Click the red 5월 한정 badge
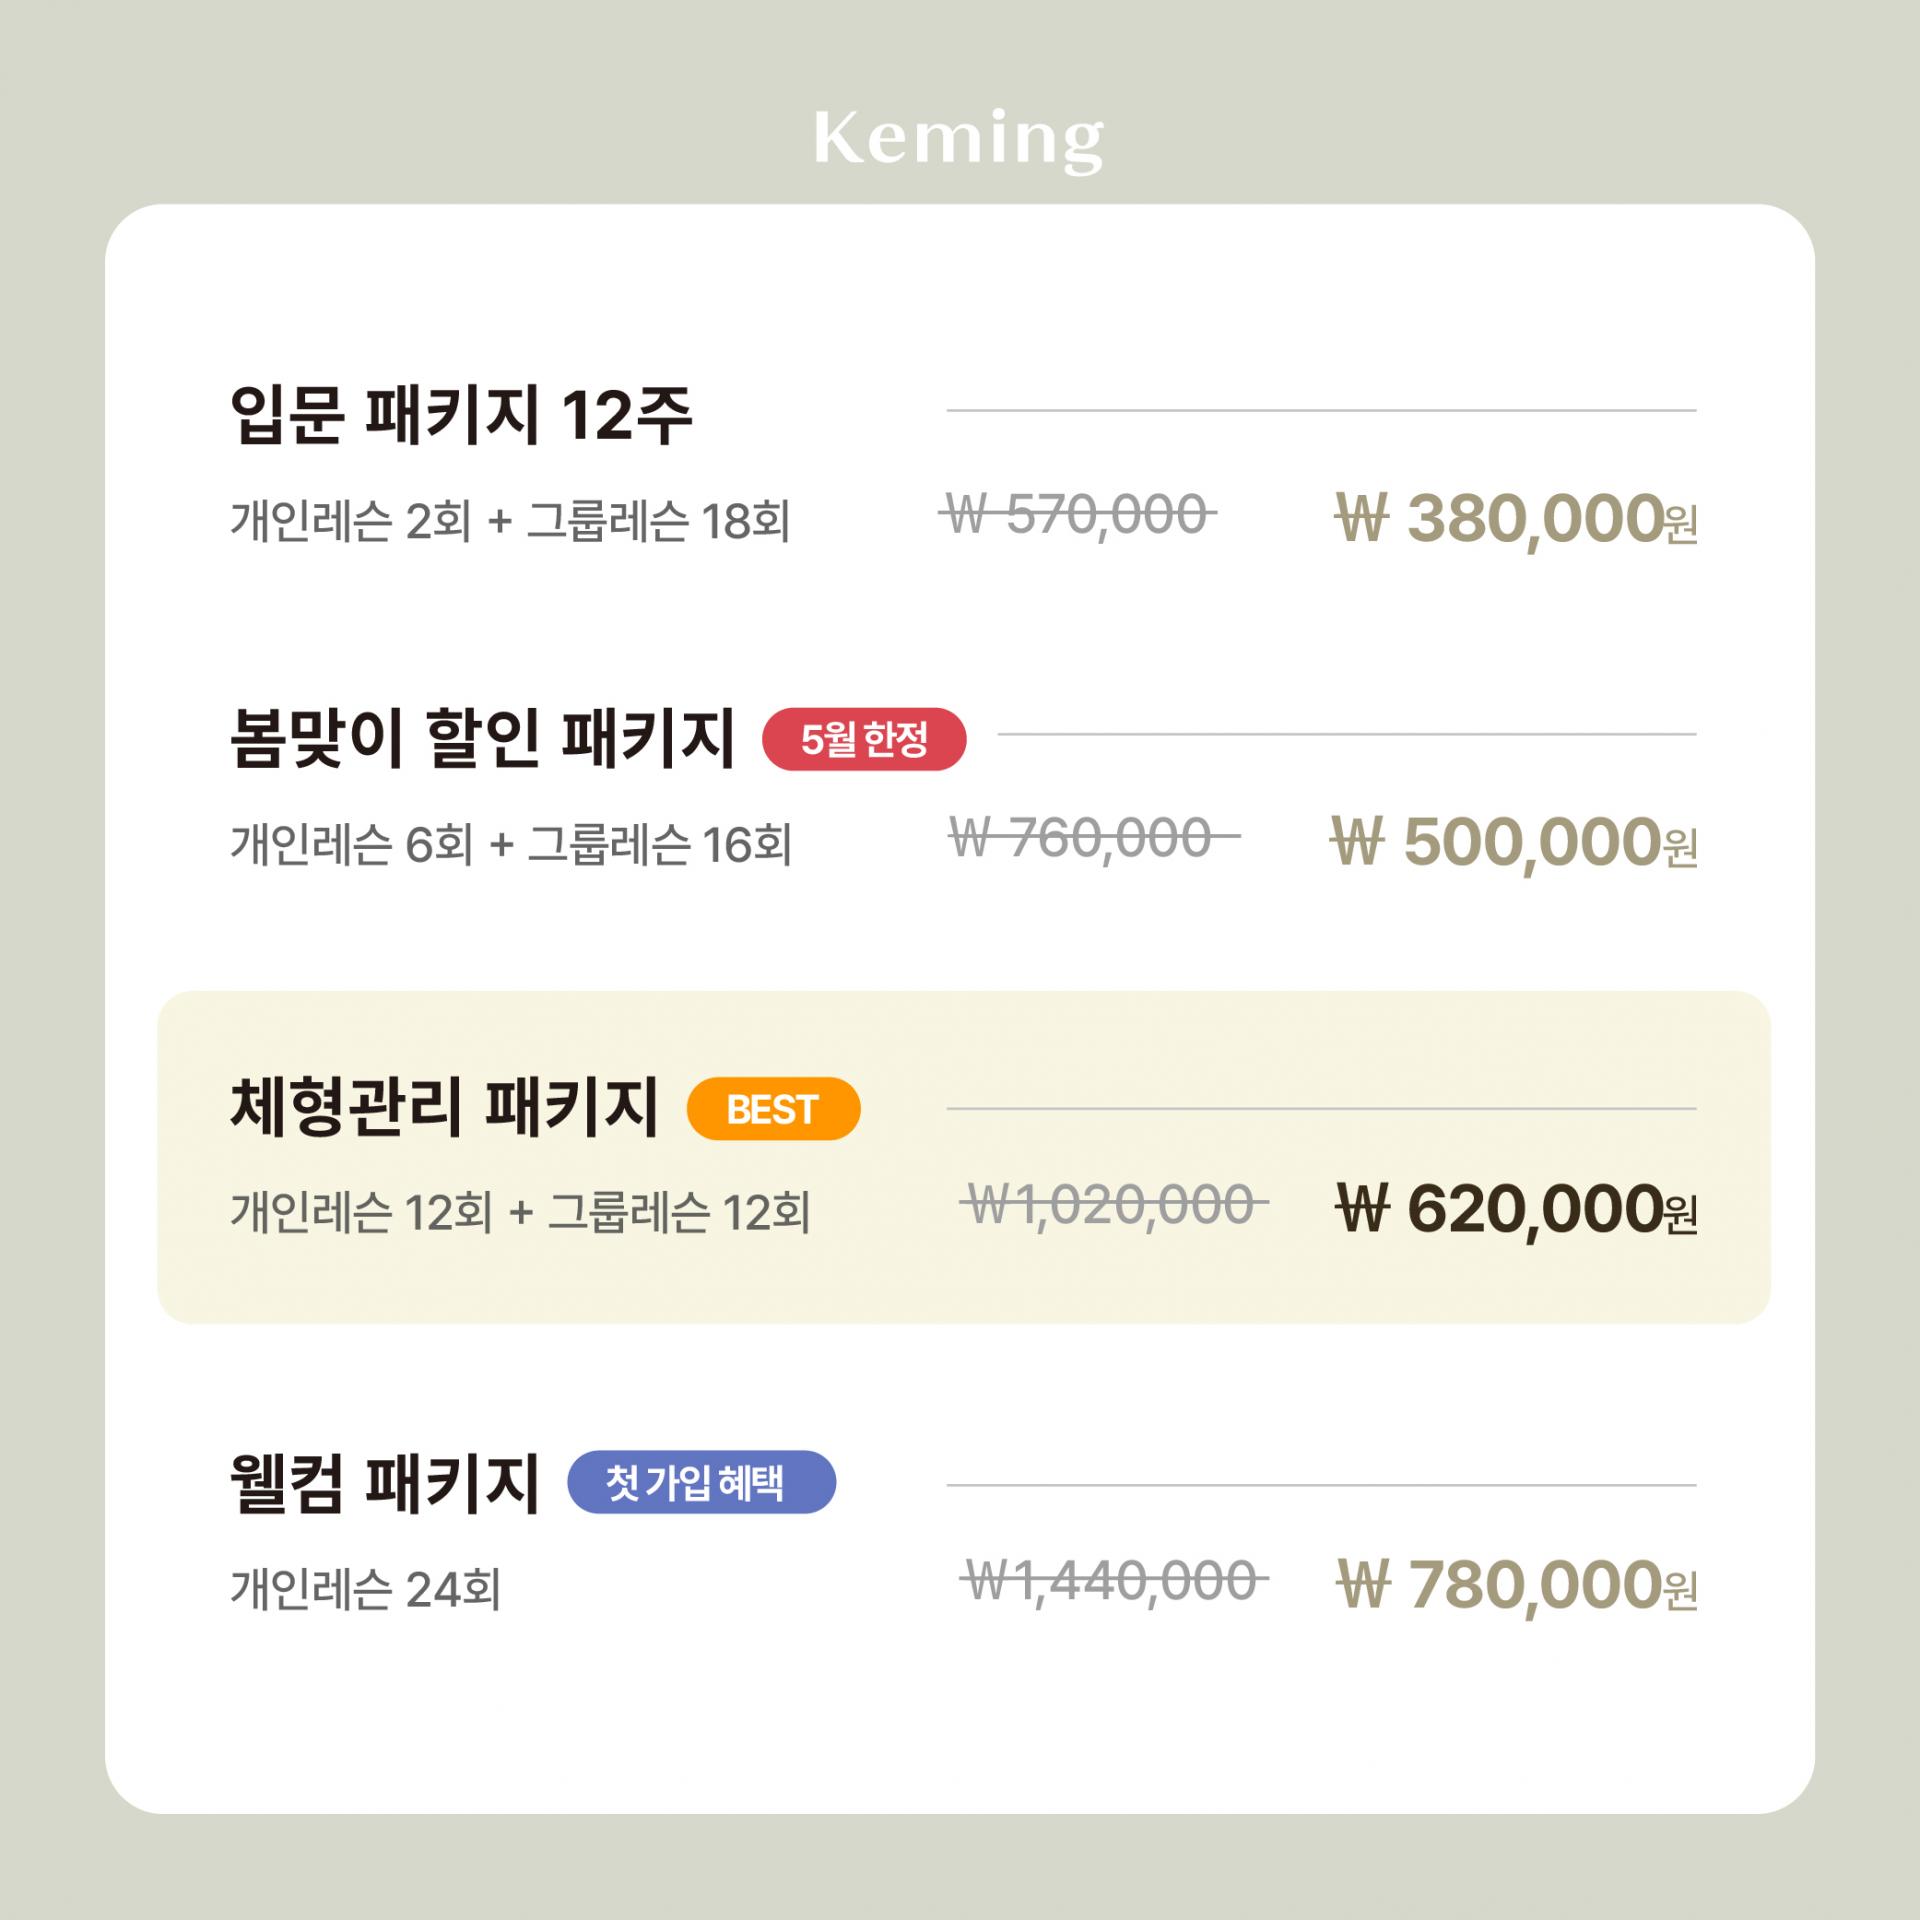1920x1920 pixels. pyautogui.click(x=864, y=740)
